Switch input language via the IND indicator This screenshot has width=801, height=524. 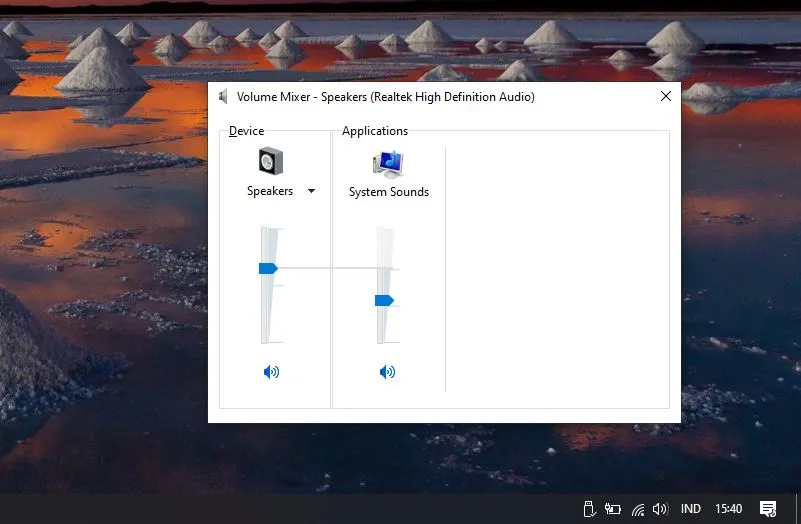691,509
